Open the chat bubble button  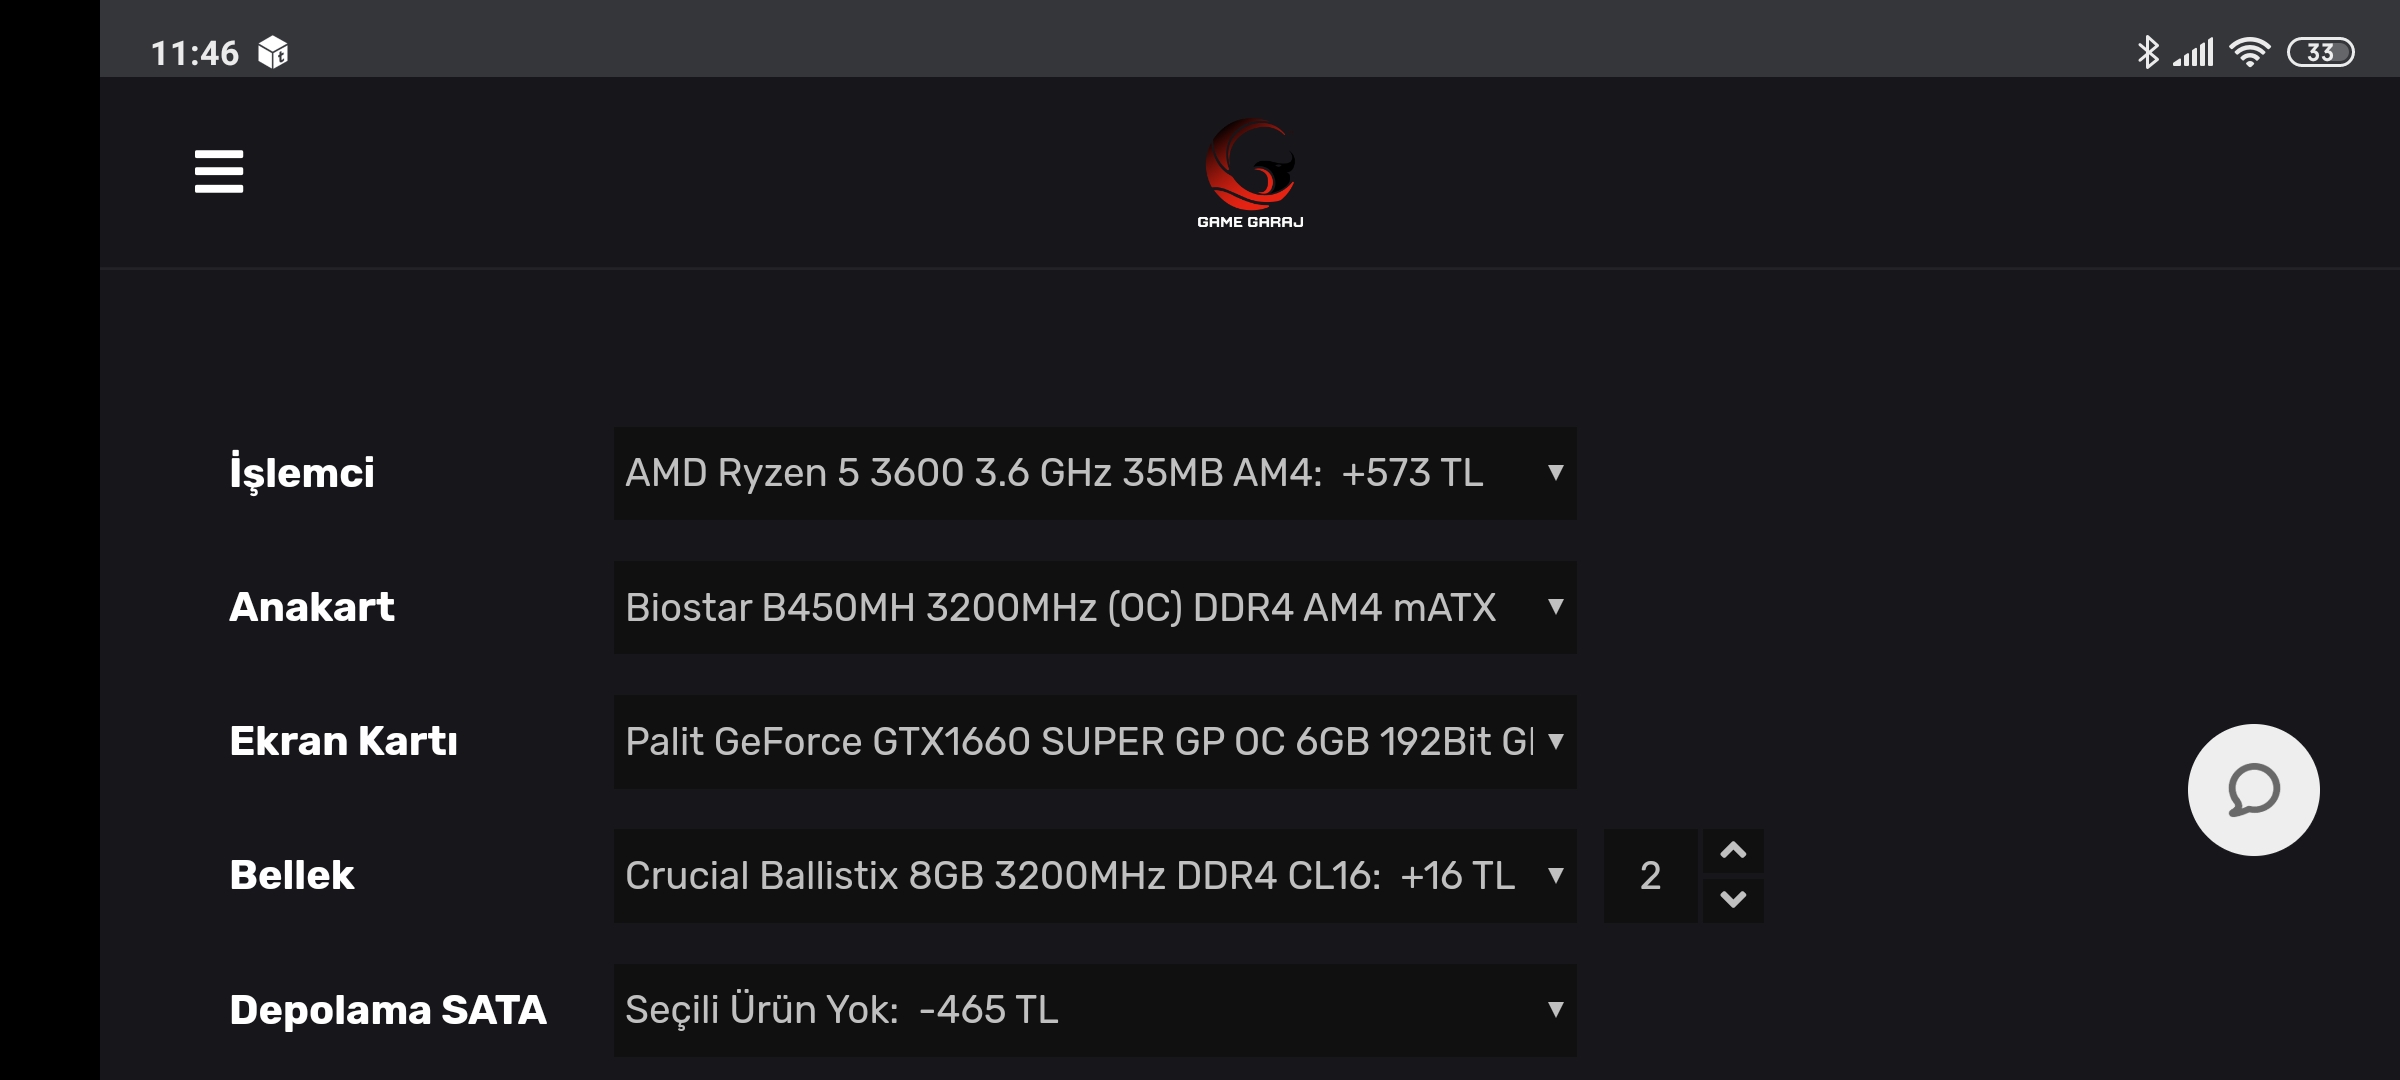2253,790
